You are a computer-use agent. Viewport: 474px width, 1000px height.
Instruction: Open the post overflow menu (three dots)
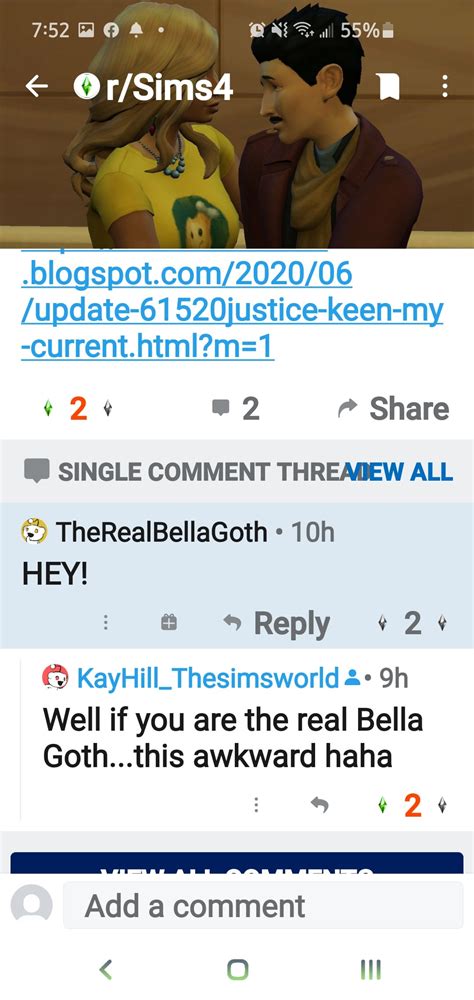pos(445,87)
